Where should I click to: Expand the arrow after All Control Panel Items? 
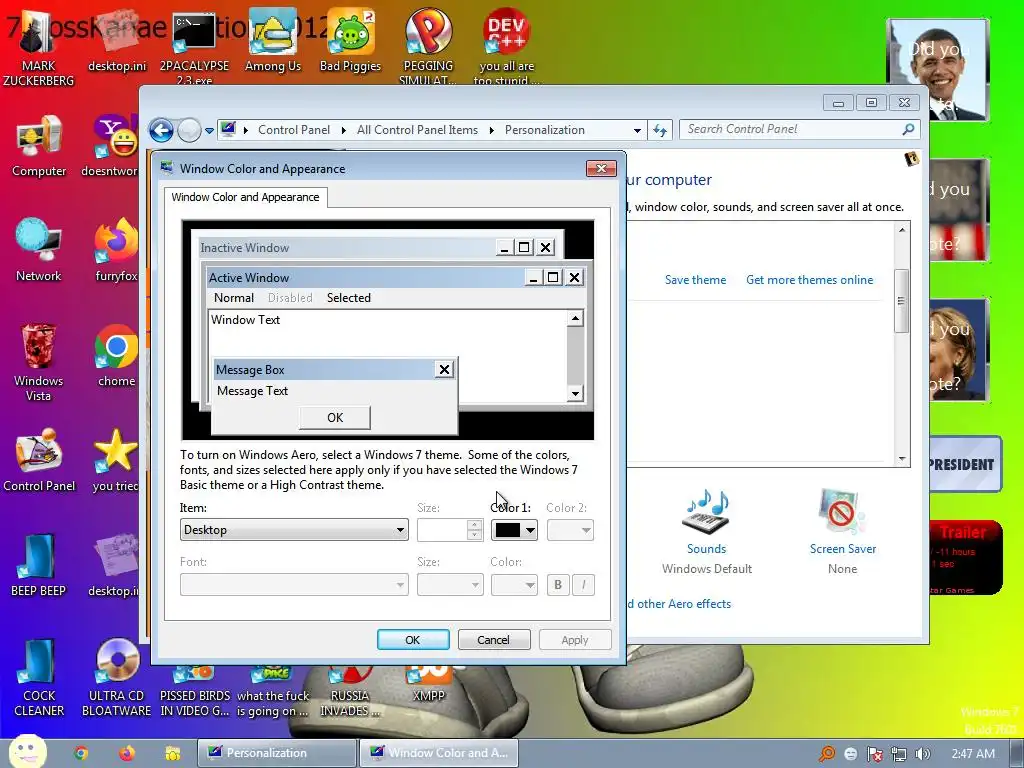pos(492,130)
